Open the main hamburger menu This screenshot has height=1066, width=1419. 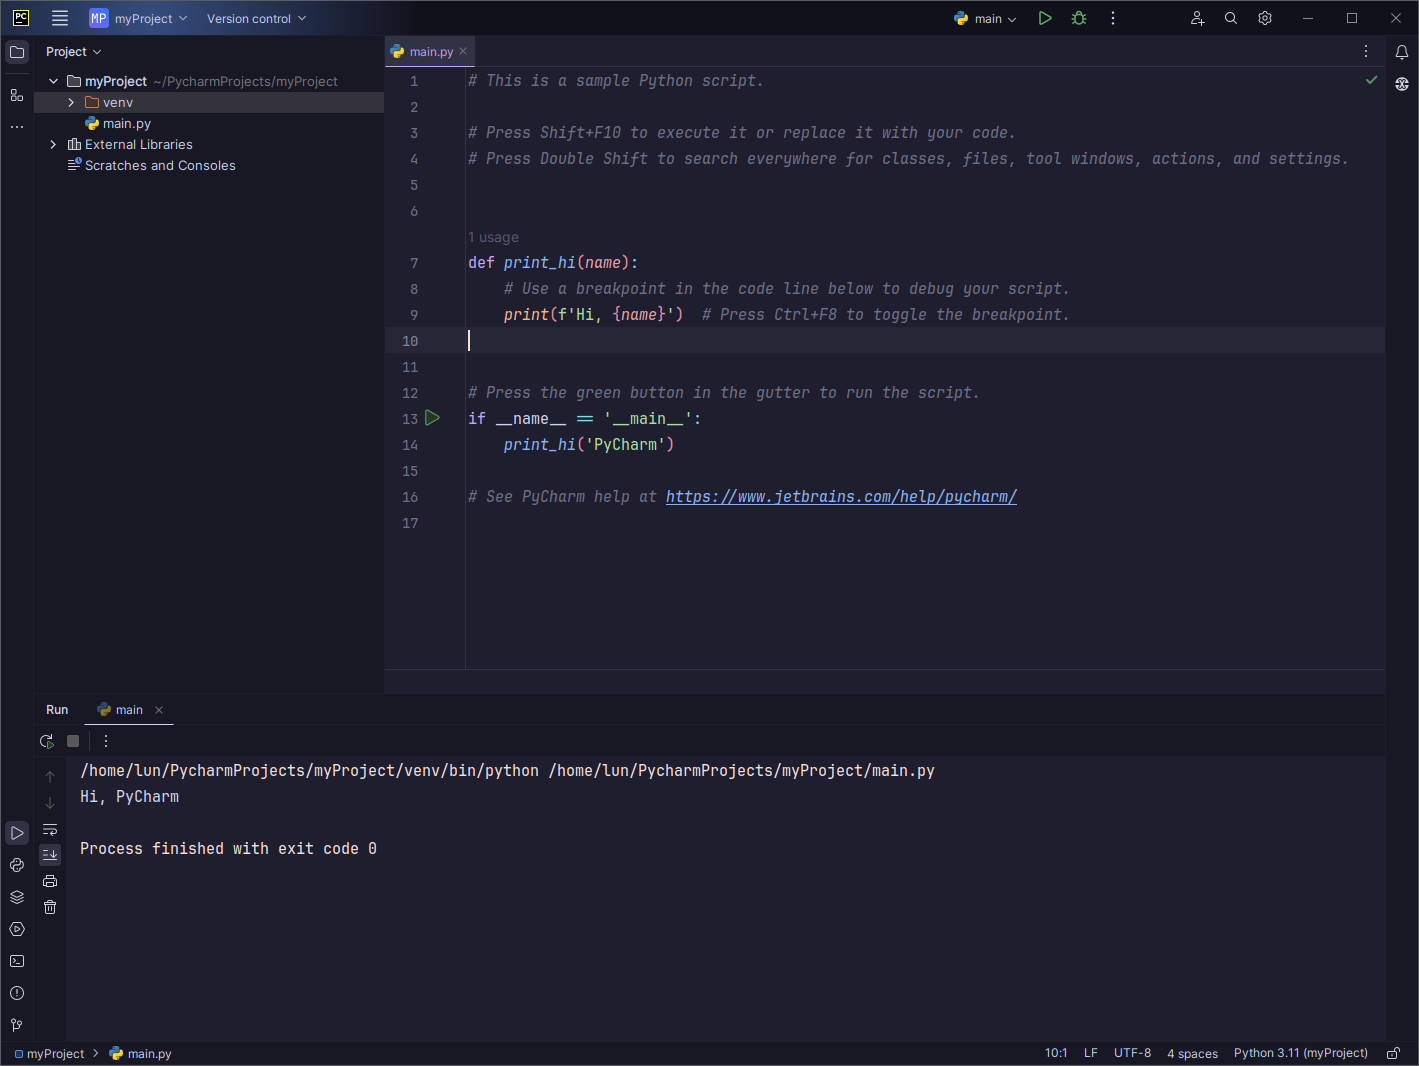click(x=60, y=18)
